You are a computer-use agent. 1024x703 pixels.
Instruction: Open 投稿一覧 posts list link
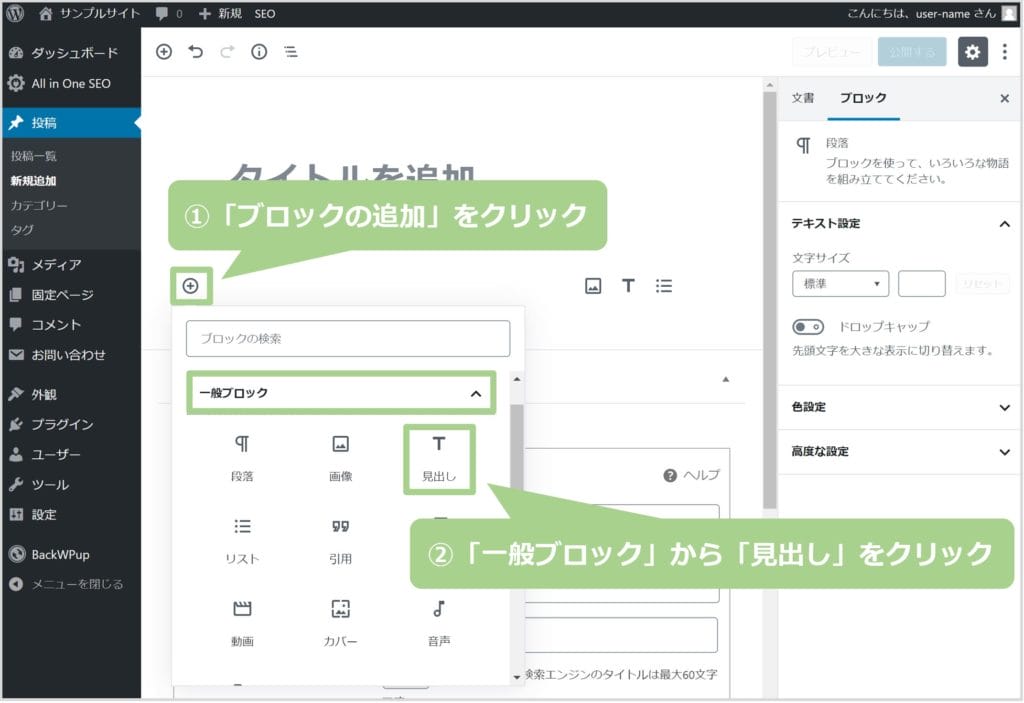[x=34, y=156]
